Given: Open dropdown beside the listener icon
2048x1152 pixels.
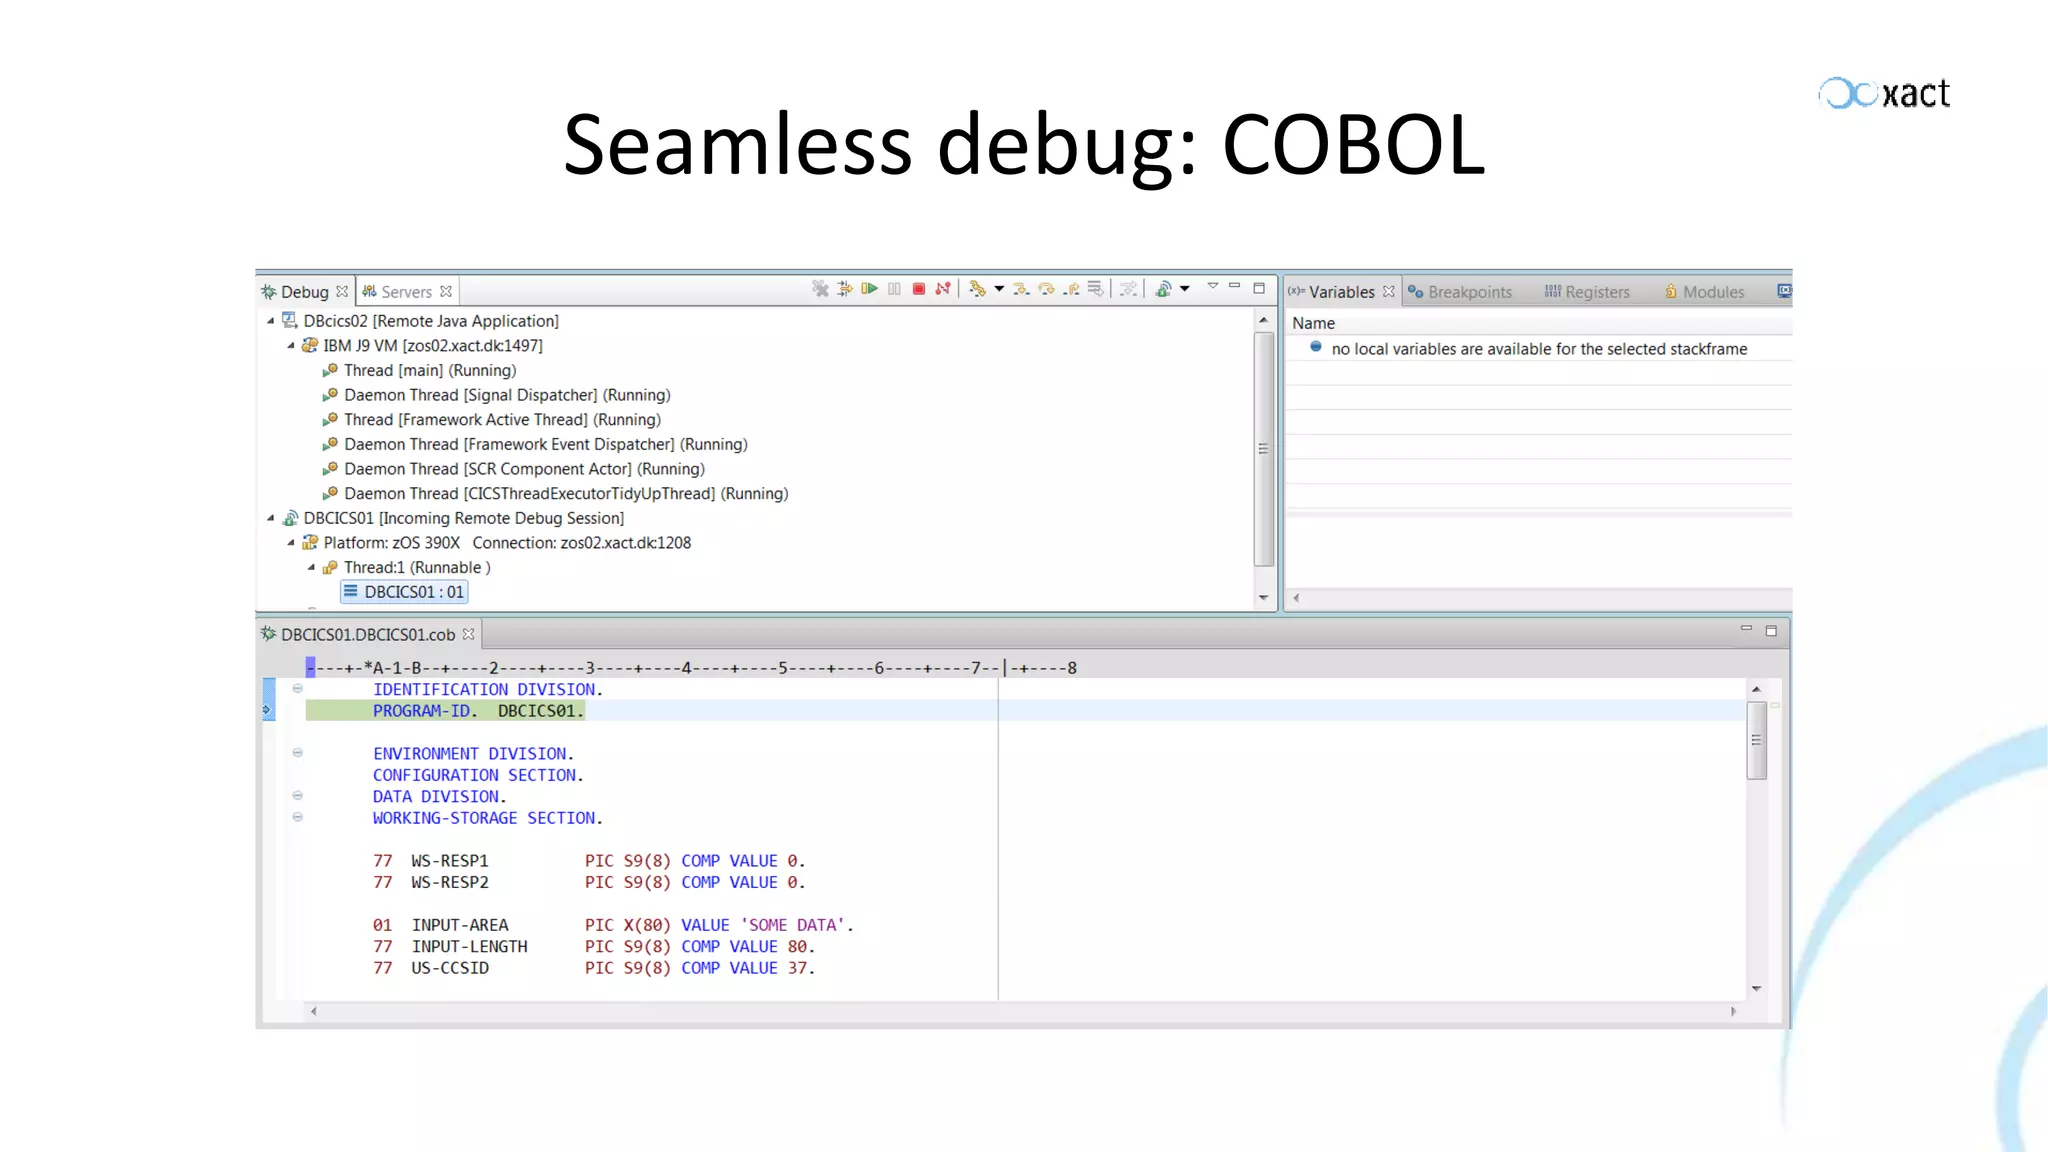Looking at the screenshot, I should [1185, 289].
